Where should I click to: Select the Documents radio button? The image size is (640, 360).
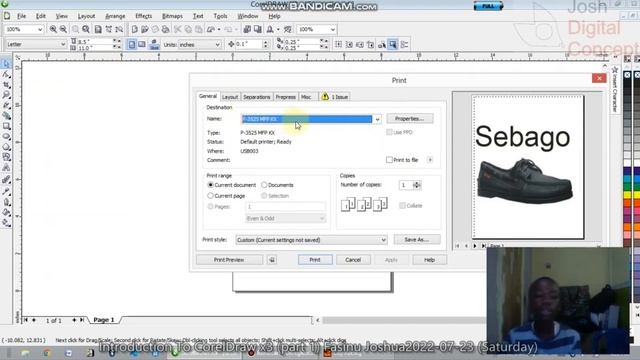264,185
